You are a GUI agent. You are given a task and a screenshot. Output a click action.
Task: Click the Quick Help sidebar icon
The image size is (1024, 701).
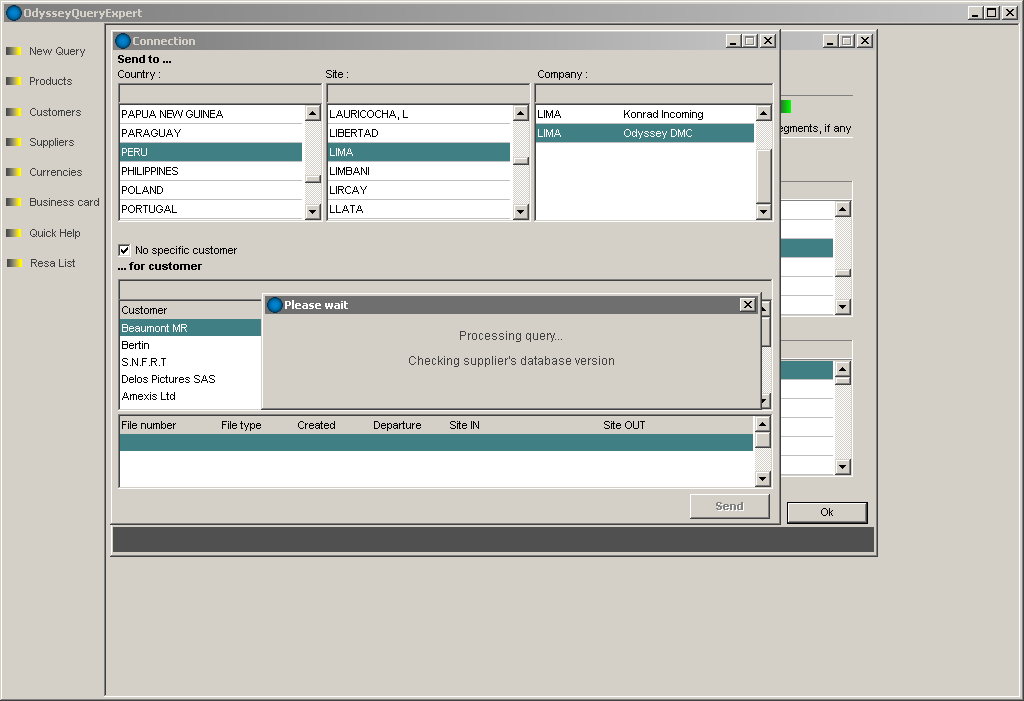point(13,233)
